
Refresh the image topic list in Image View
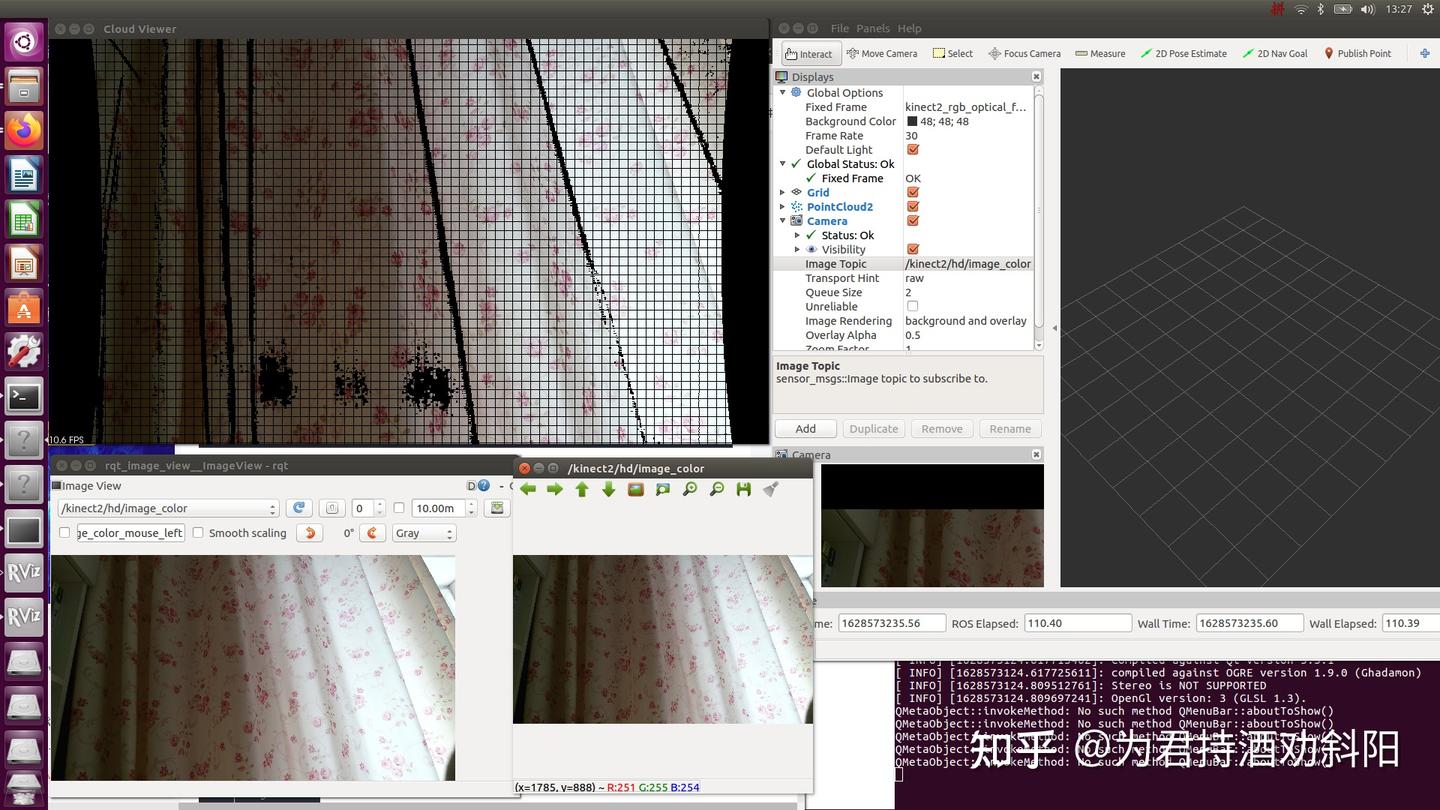click(298, 508)
